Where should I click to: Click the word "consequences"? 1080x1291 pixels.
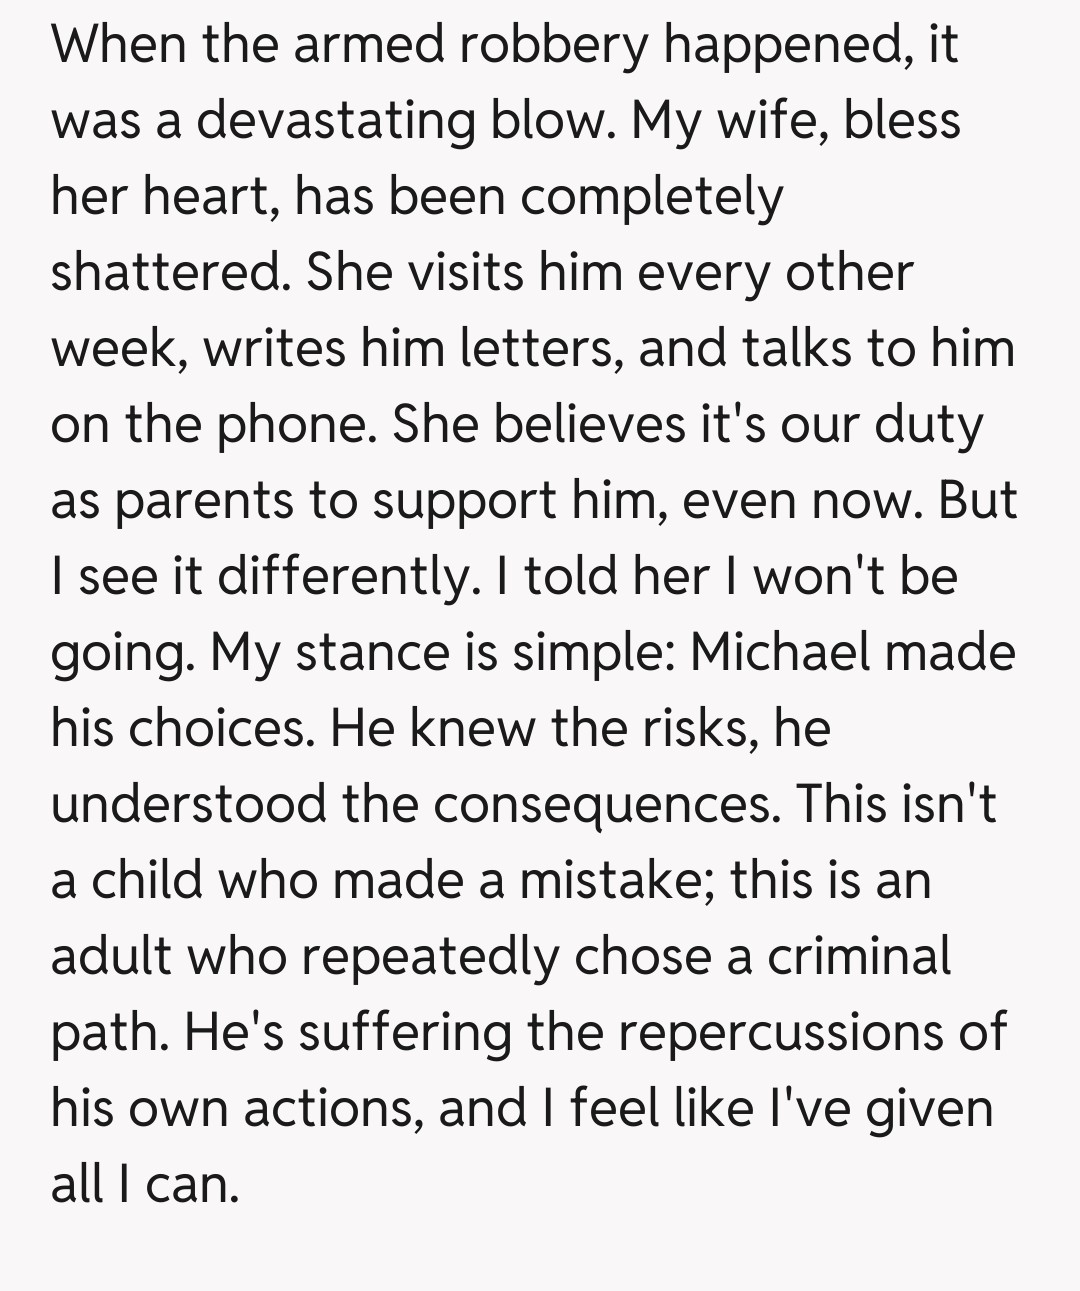(607, 804)
